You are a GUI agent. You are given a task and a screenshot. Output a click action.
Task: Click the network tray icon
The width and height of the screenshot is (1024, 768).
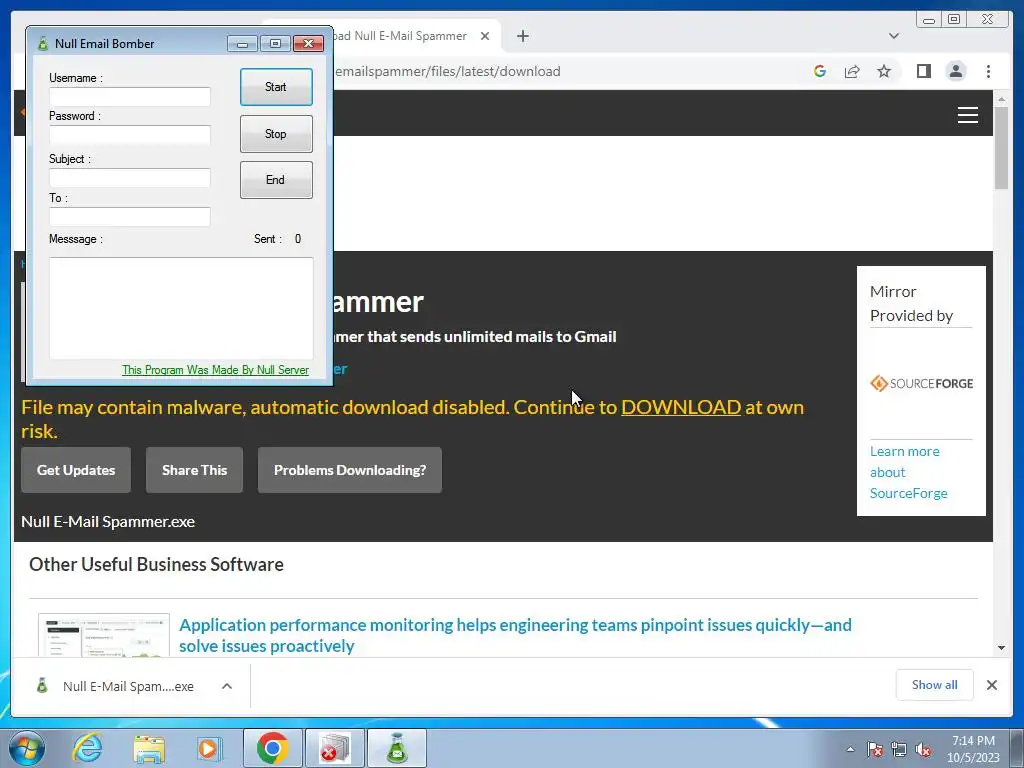(899, 749)
